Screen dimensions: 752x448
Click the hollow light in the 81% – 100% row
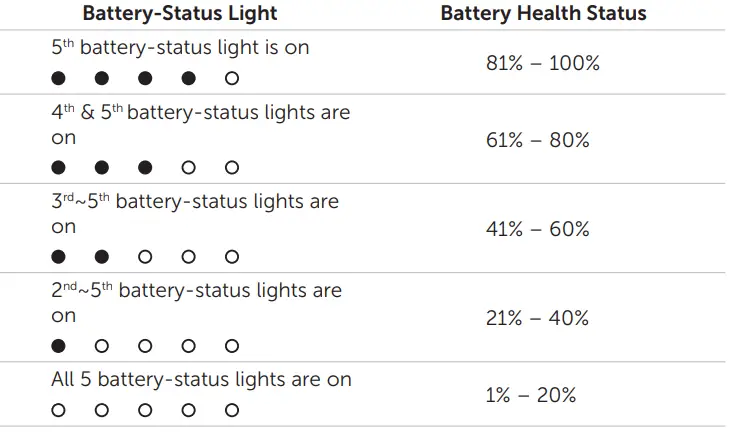coord(232,78)
